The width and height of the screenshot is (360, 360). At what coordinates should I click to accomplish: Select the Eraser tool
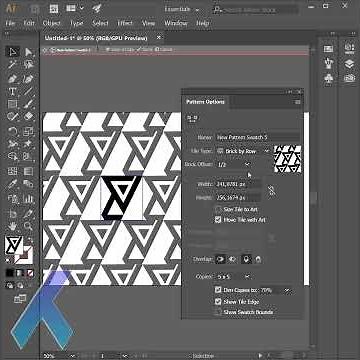(x=29, y=117)
